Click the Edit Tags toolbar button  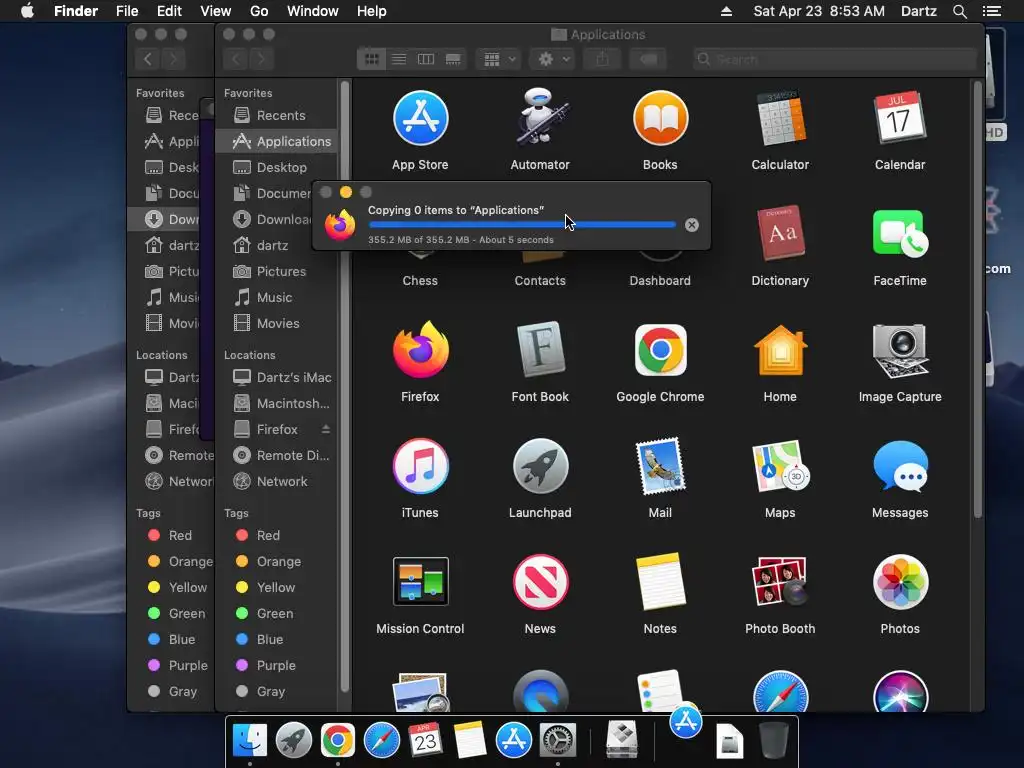coord(648,59)
